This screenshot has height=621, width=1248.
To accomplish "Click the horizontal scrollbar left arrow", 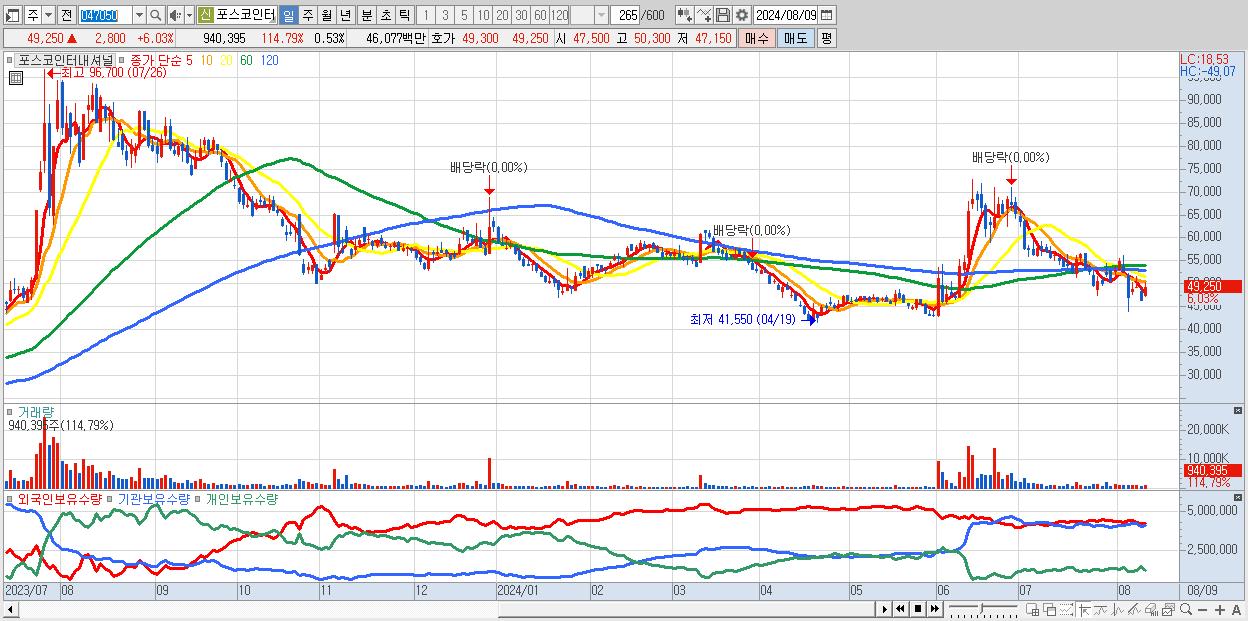I will [x=10, y=609].
